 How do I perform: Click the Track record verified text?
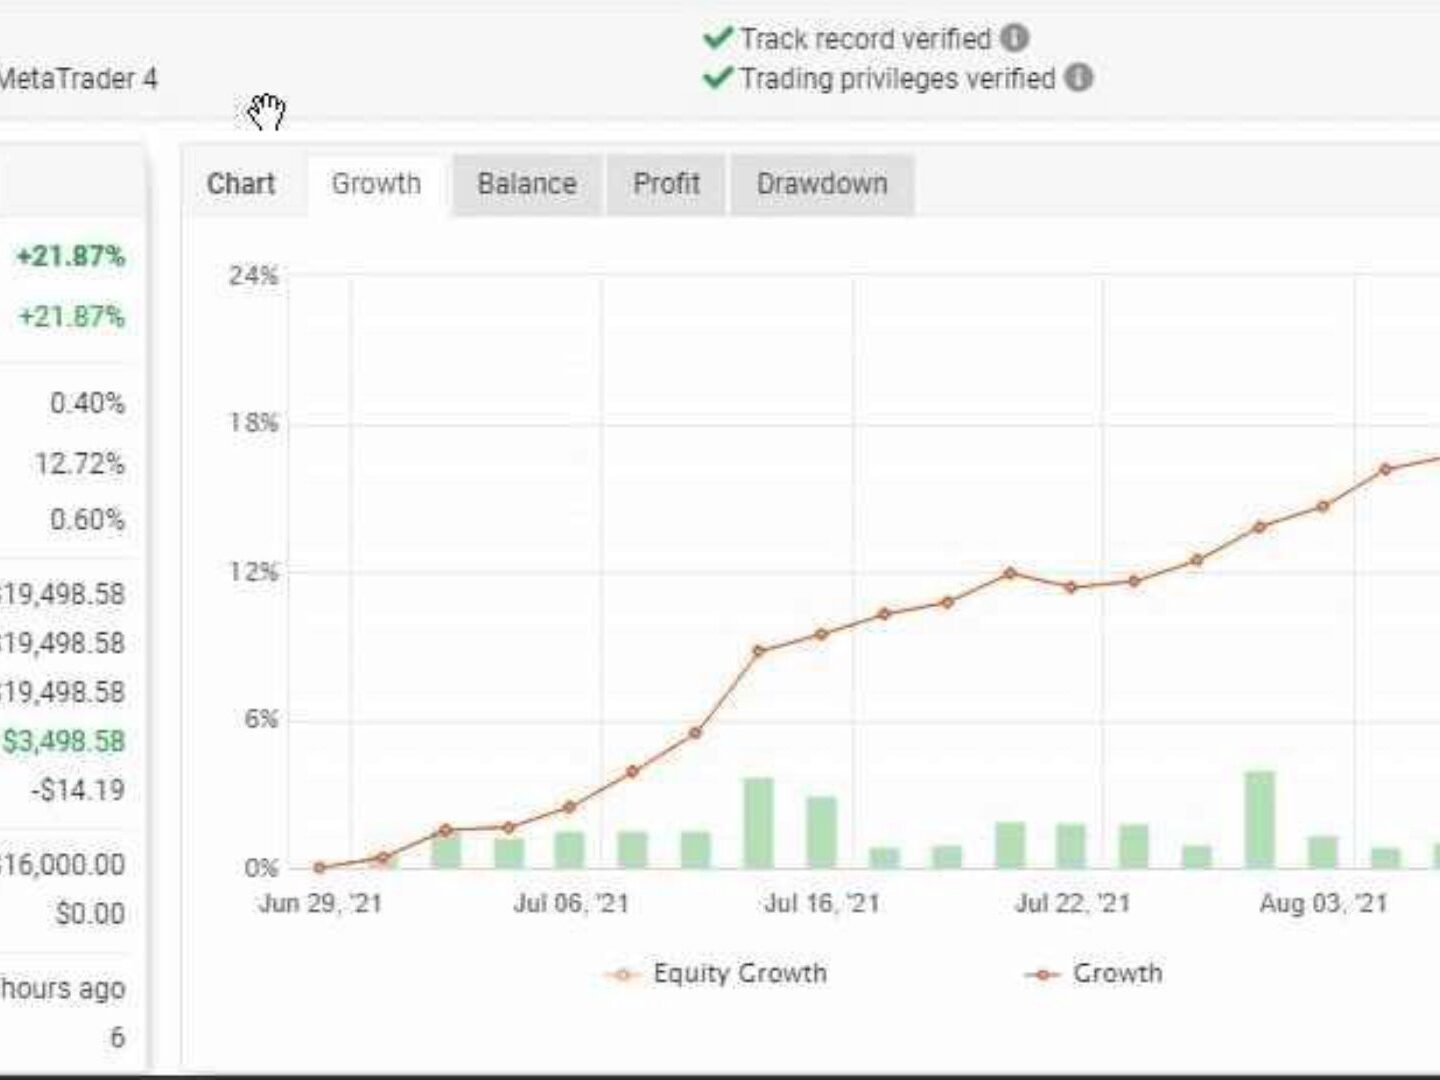click(865, 39)
